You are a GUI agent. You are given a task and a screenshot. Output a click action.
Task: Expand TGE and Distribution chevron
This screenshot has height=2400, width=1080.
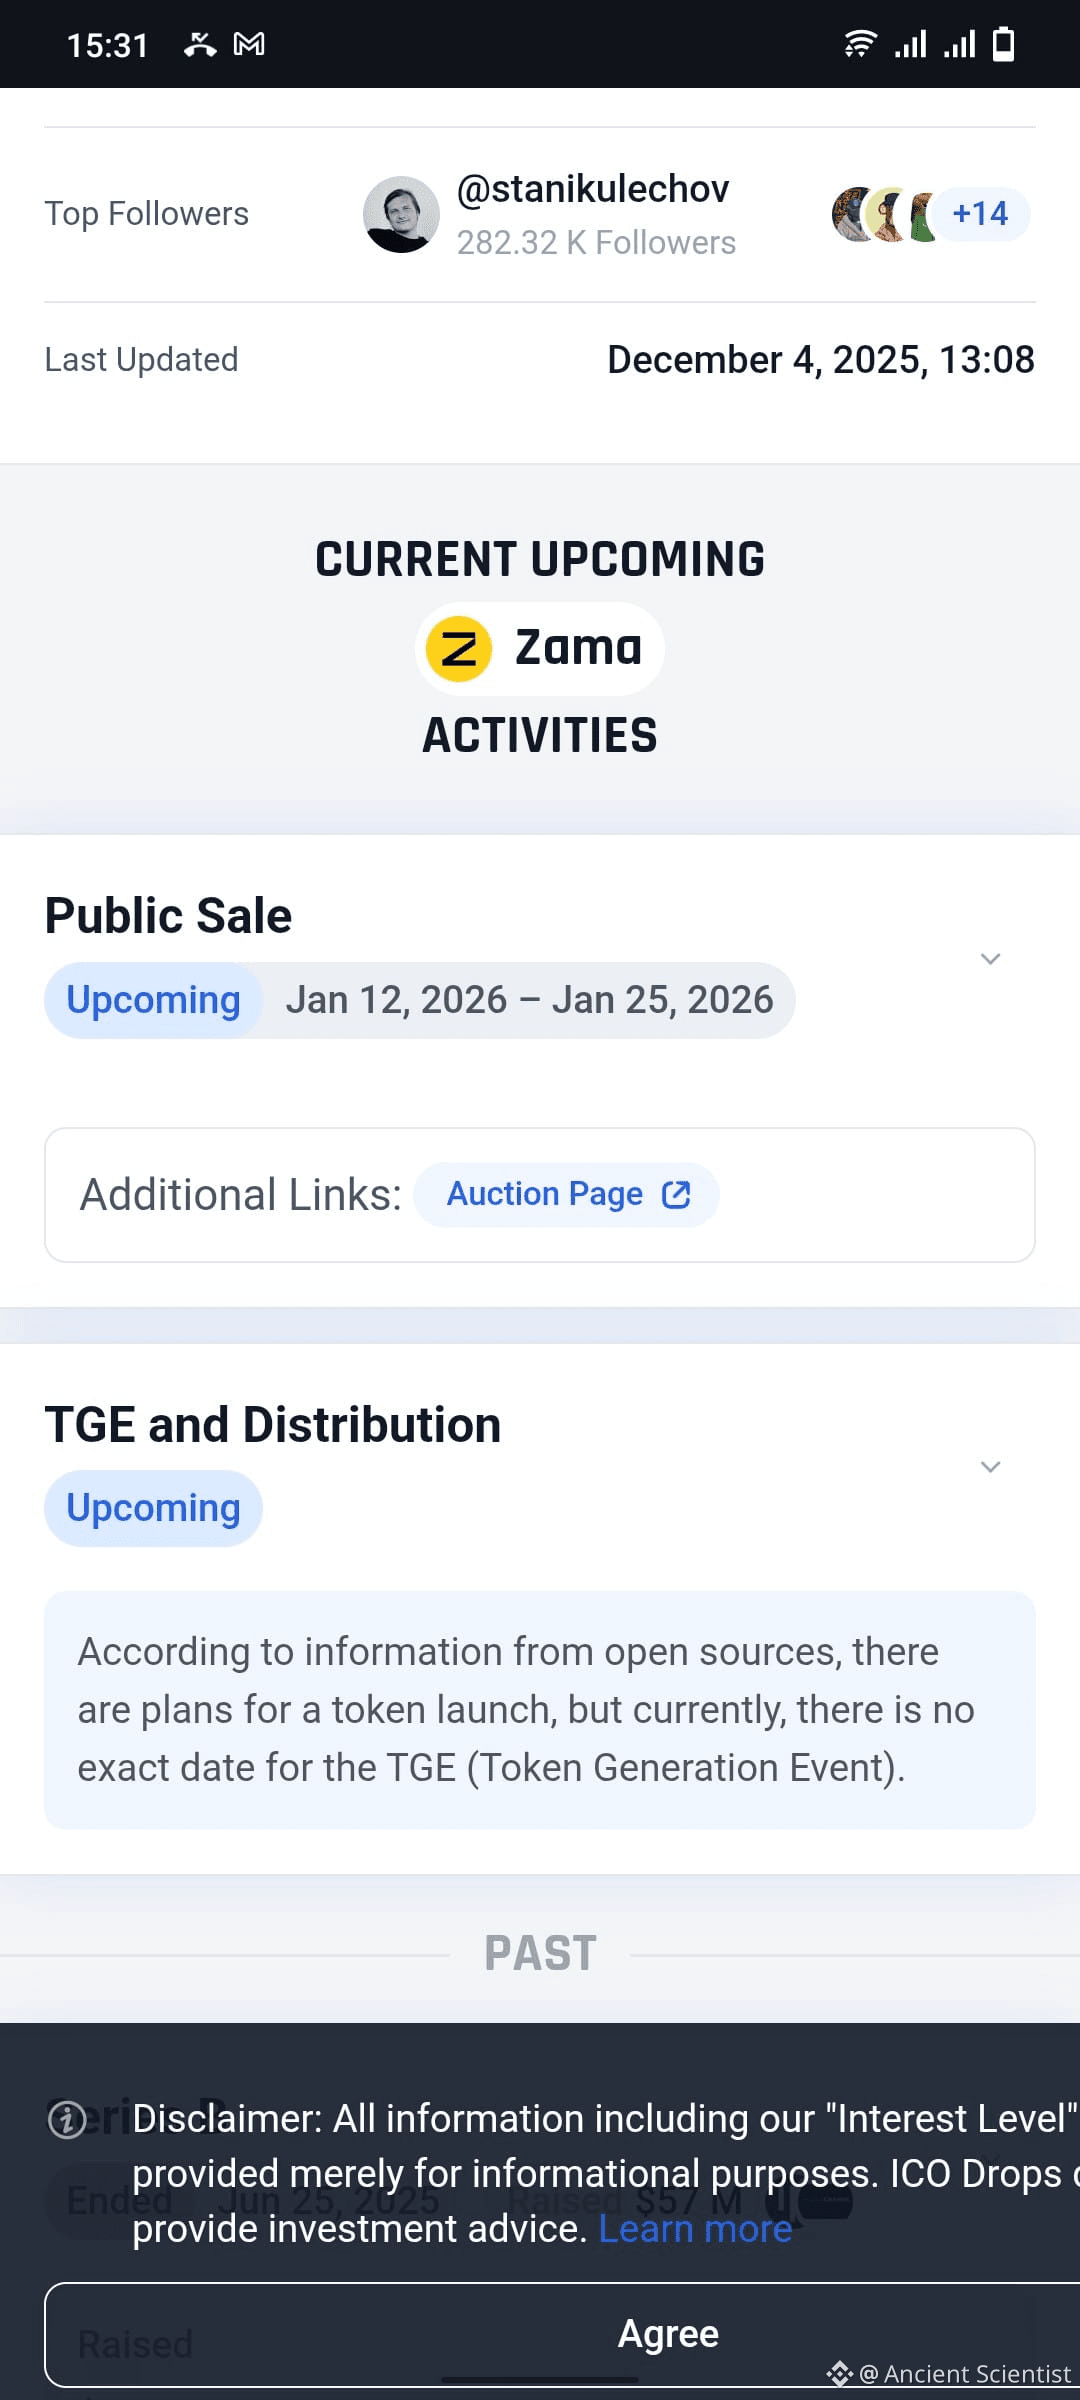click(x=990, y=1467)
